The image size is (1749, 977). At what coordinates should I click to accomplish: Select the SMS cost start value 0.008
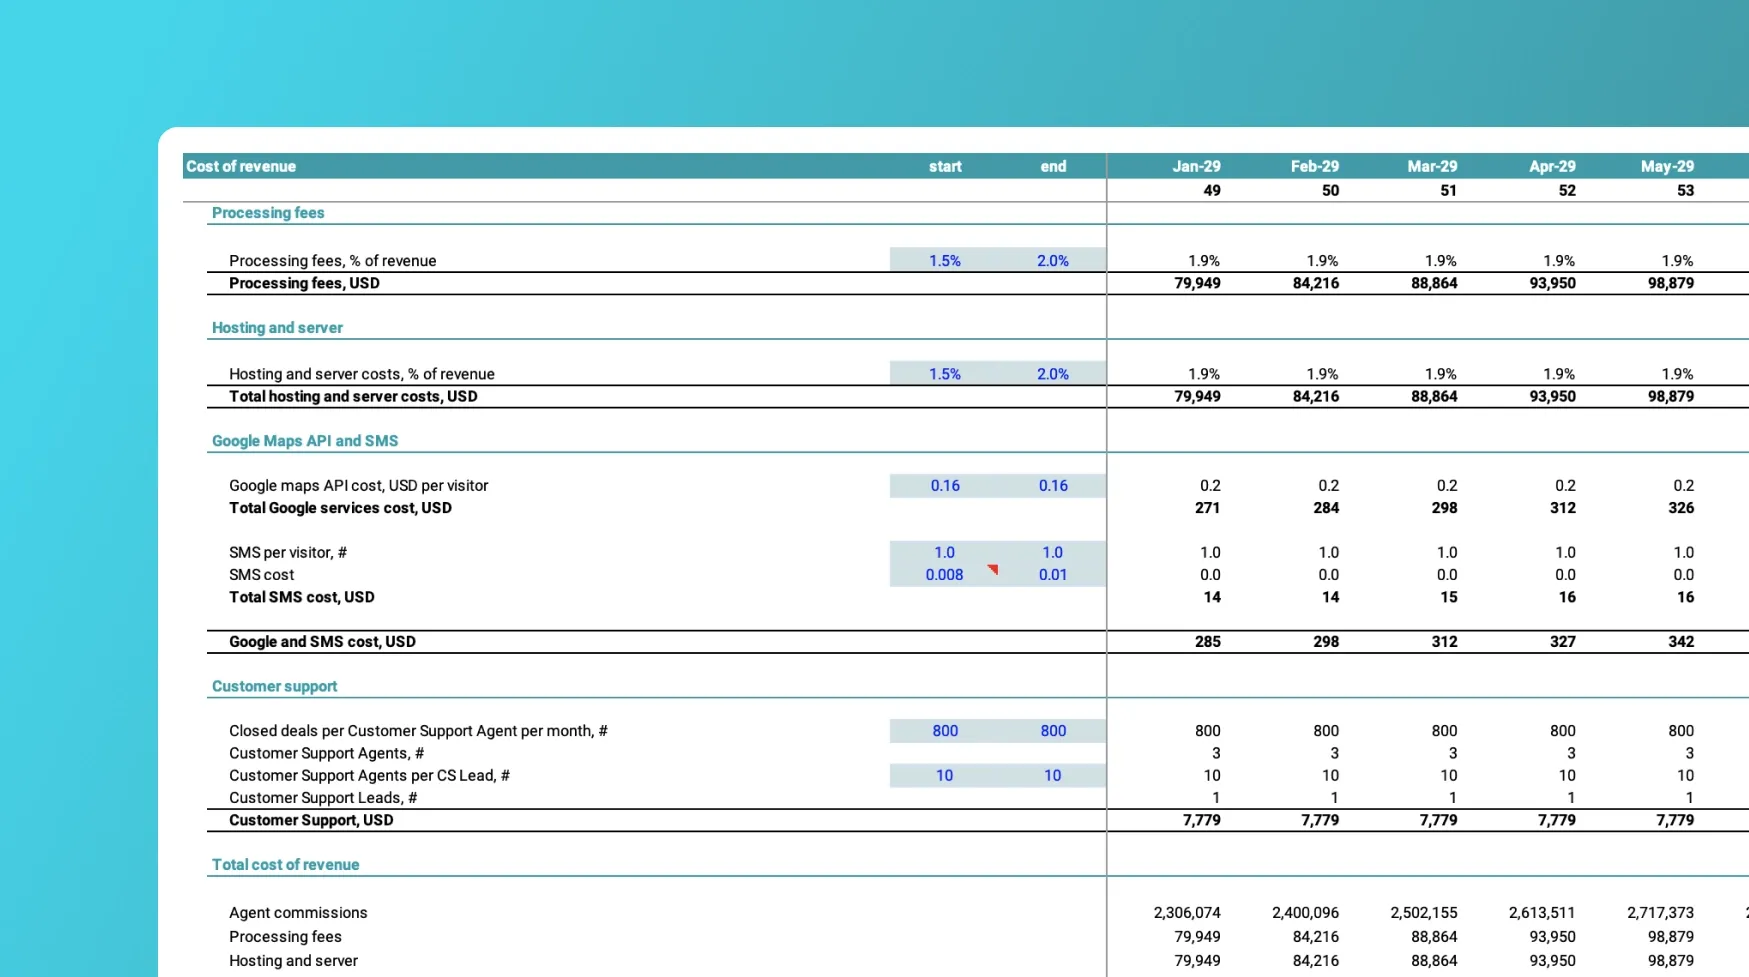tap(944, 575)
